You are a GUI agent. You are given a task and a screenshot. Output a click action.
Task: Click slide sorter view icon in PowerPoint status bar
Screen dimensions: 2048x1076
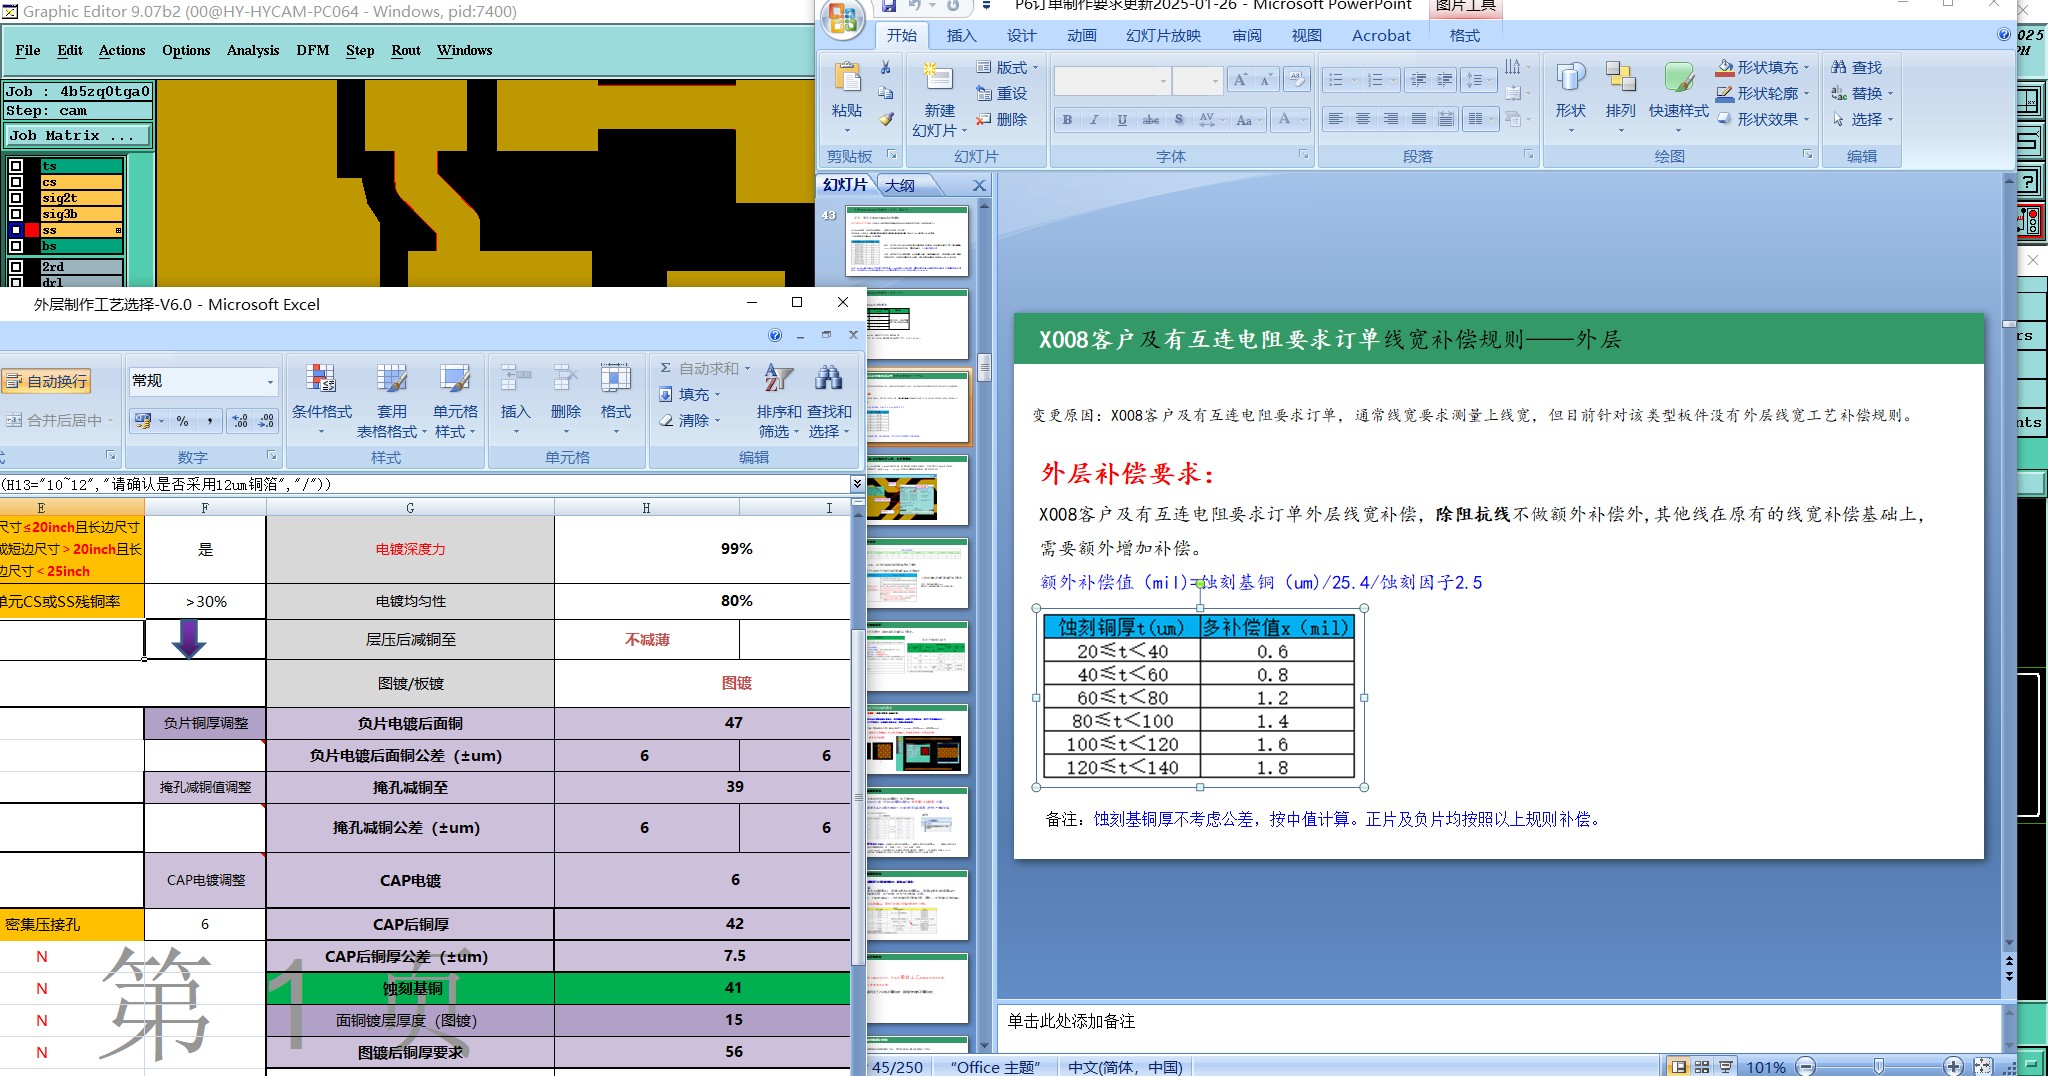click(x=1701, y=1067)
